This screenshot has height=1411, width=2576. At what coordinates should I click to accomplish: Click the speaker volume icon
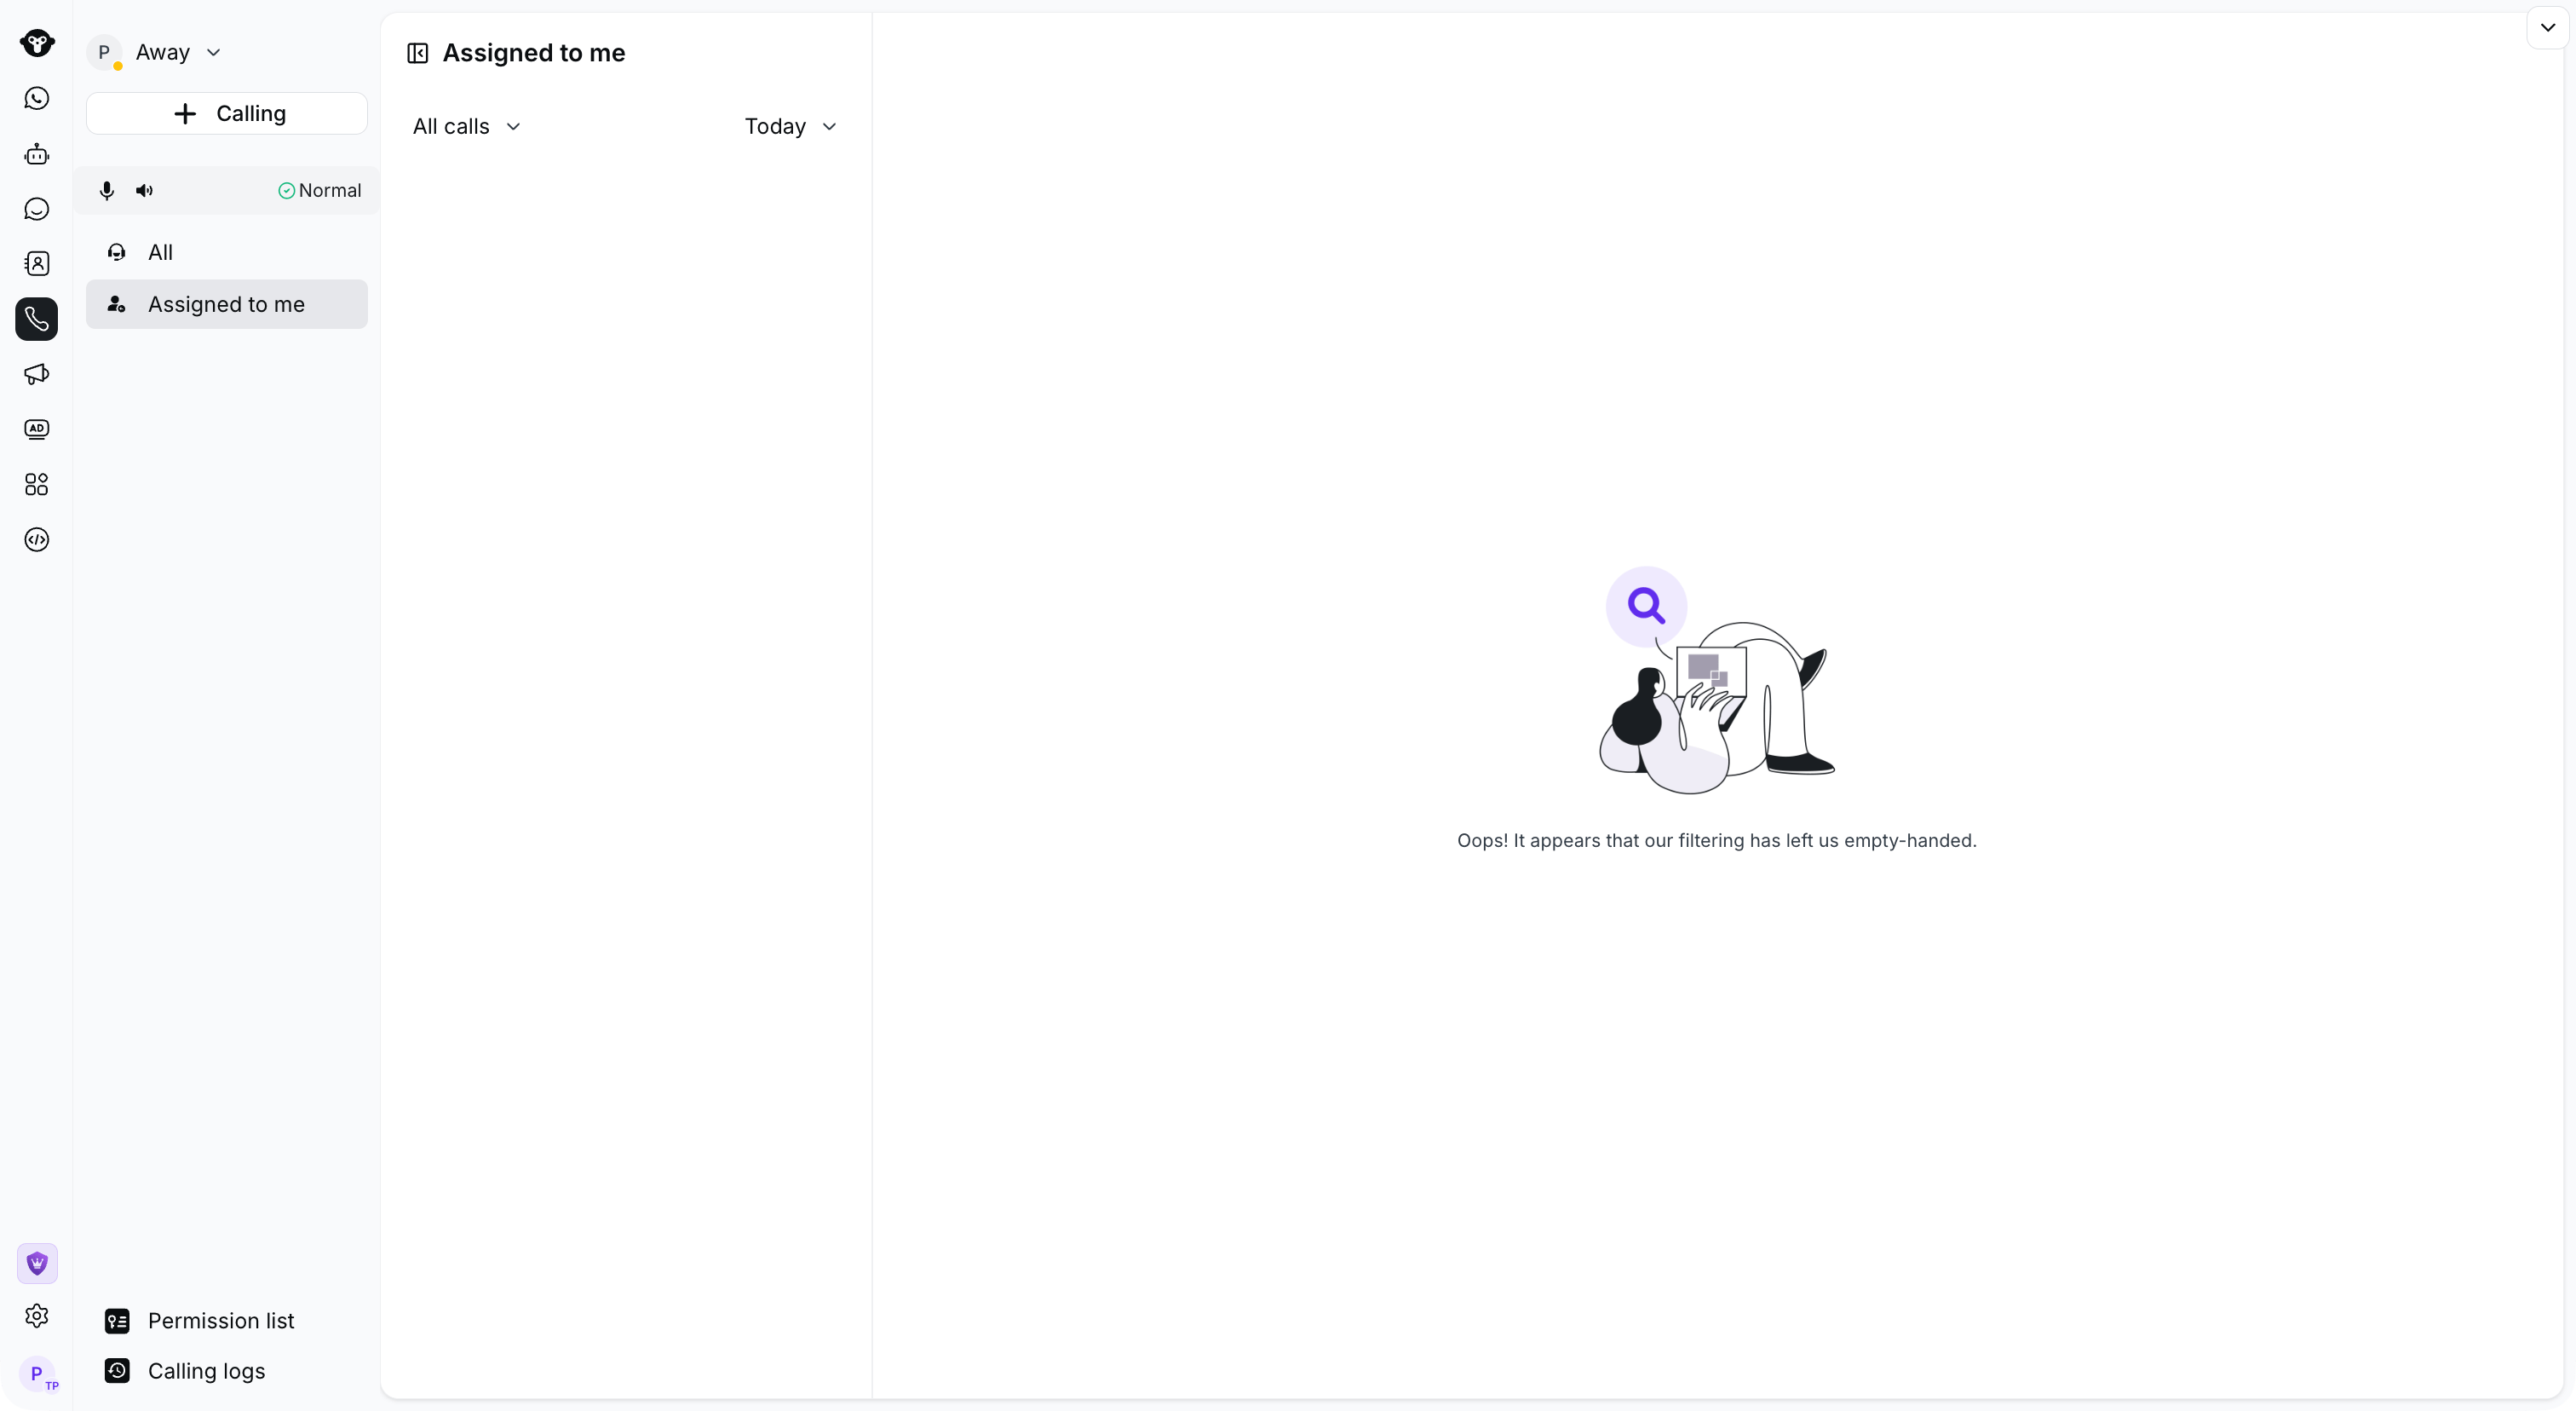[145, 190]
